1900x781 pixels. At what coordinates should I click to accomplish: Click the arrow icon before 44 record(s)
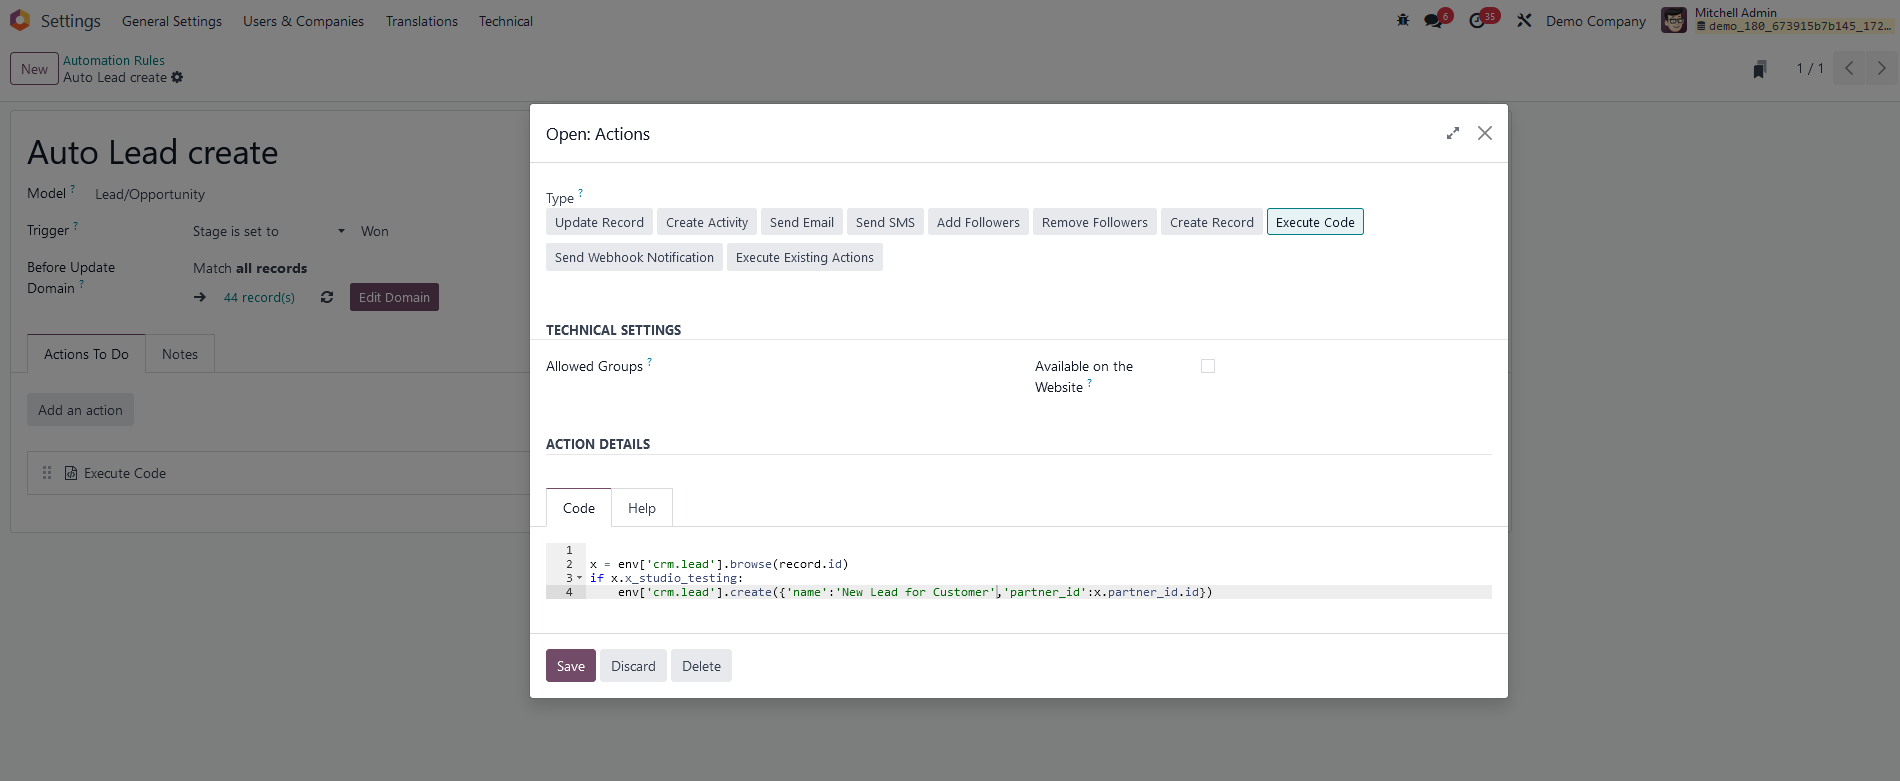(200, 297)
